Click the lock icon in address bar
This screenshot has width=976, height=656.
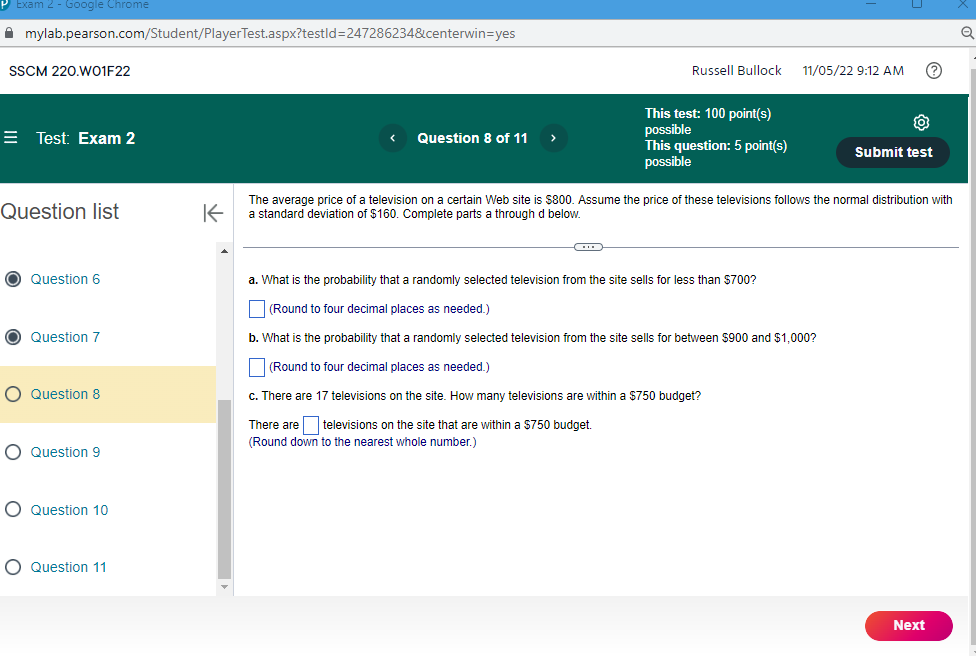[x=9, y=33]
